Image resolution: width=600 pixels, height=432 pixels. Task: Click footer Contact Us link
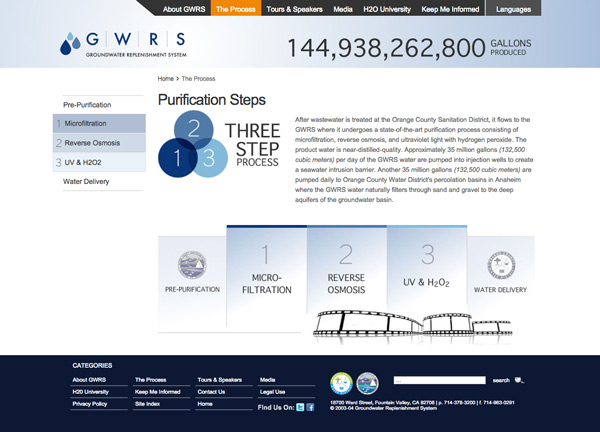[211, 392]
